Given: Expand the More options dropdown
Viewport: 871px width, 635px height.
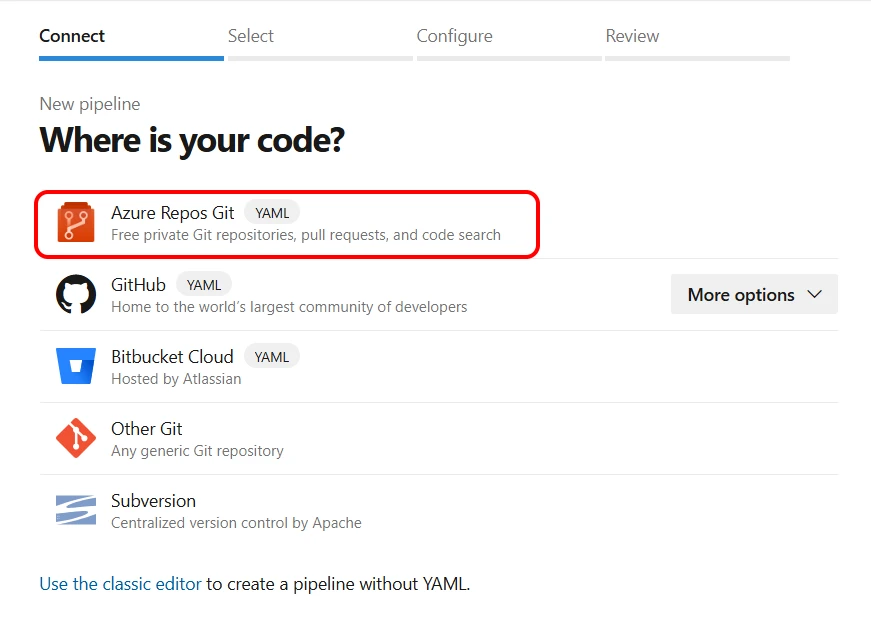Looking at the screenshot, I should coord(753,295).
